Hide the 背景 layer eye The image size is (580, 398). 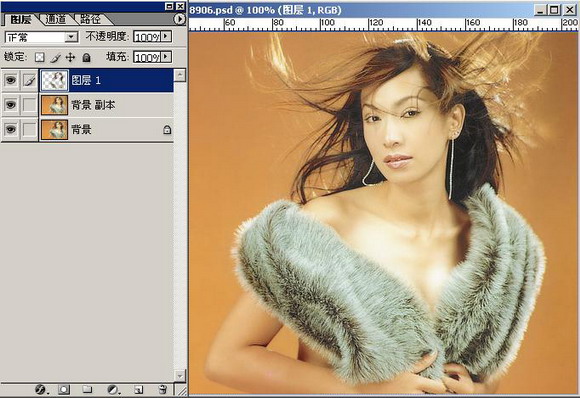(11, 129)
